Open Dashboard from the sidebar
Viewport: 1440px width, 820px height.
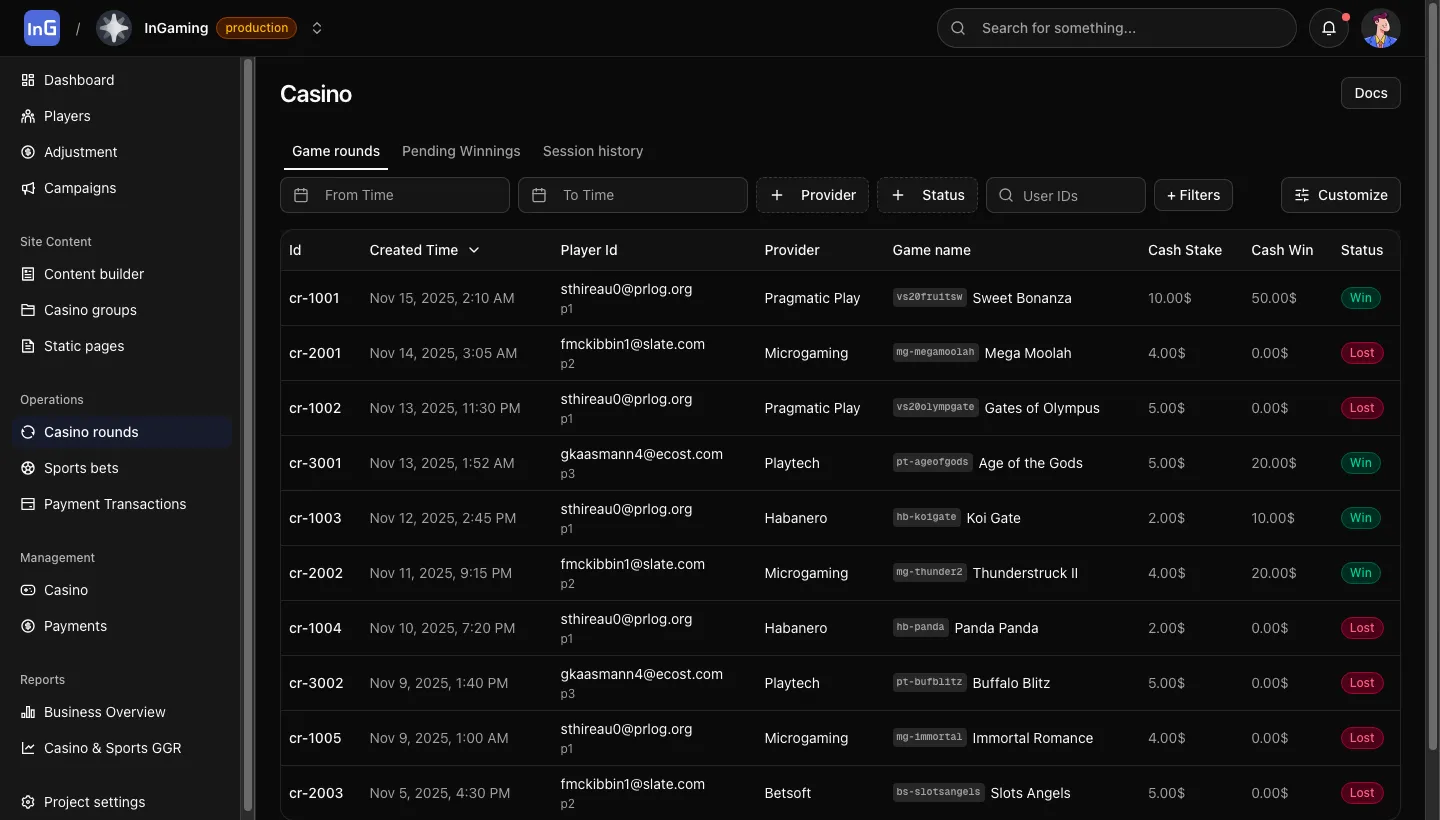click(79, 80)
